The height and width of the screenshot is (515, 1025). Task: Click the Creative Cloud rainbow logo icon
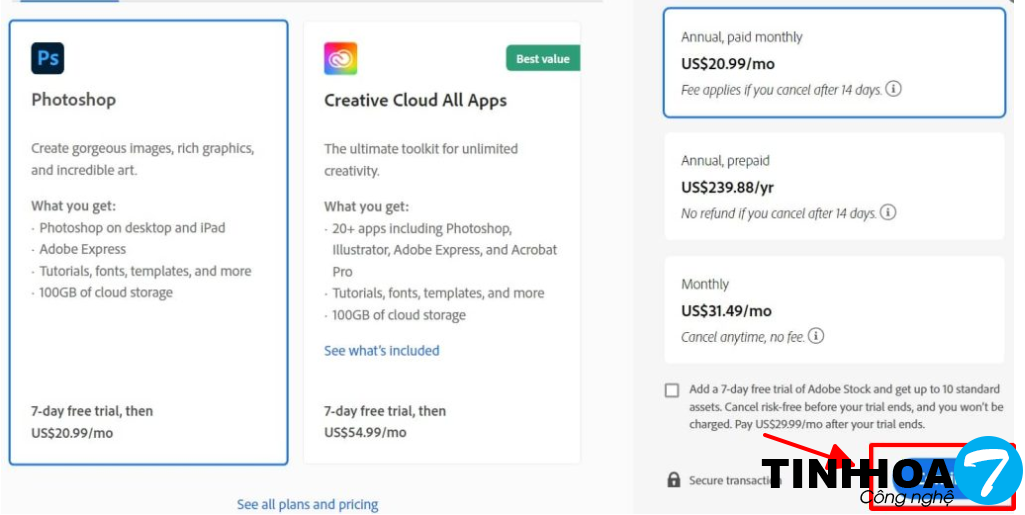pyautogui.click(x=340, y=59)
